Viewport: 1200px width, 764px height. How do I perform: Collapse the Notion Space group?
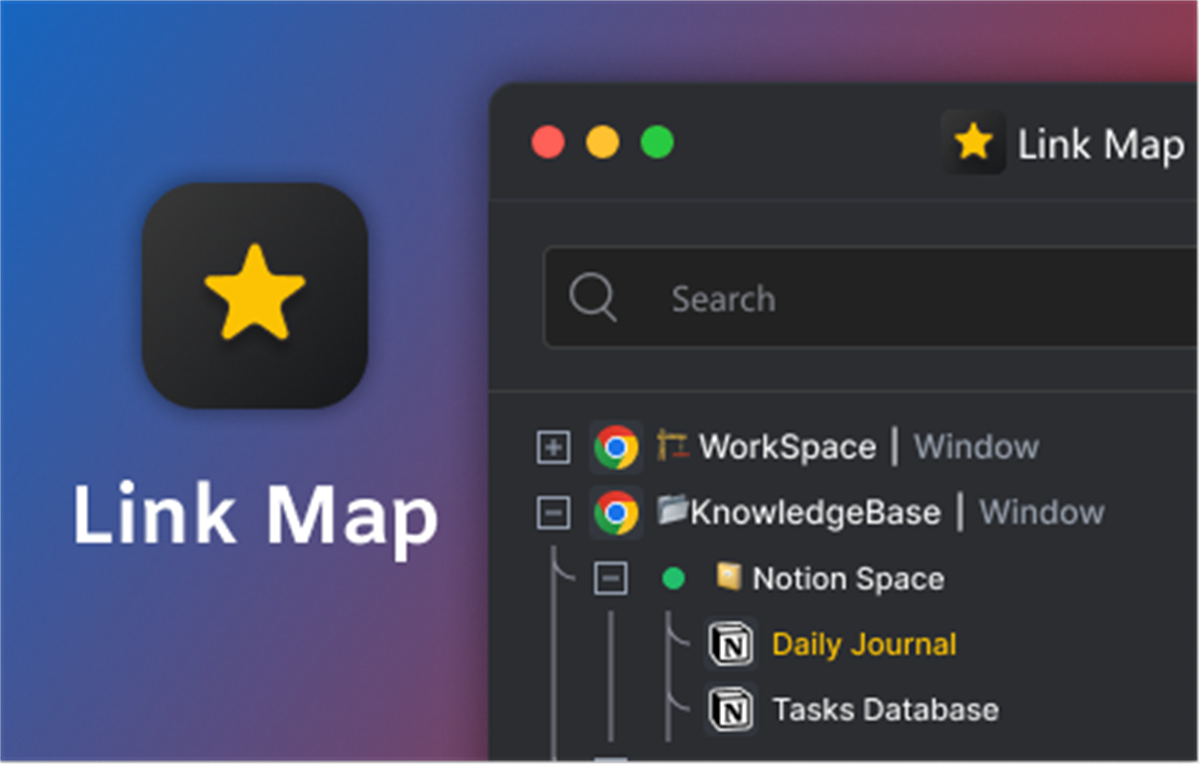point(611,578)
